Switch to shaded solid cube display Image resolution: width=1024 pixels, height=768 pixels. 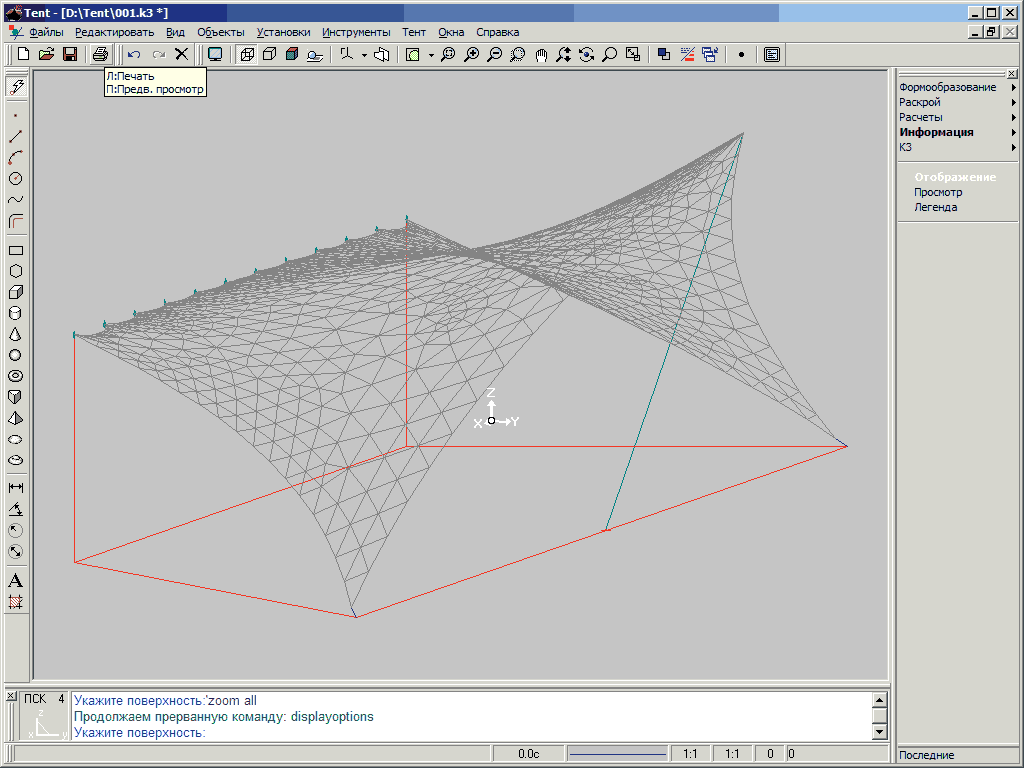(x=292, y=54)
